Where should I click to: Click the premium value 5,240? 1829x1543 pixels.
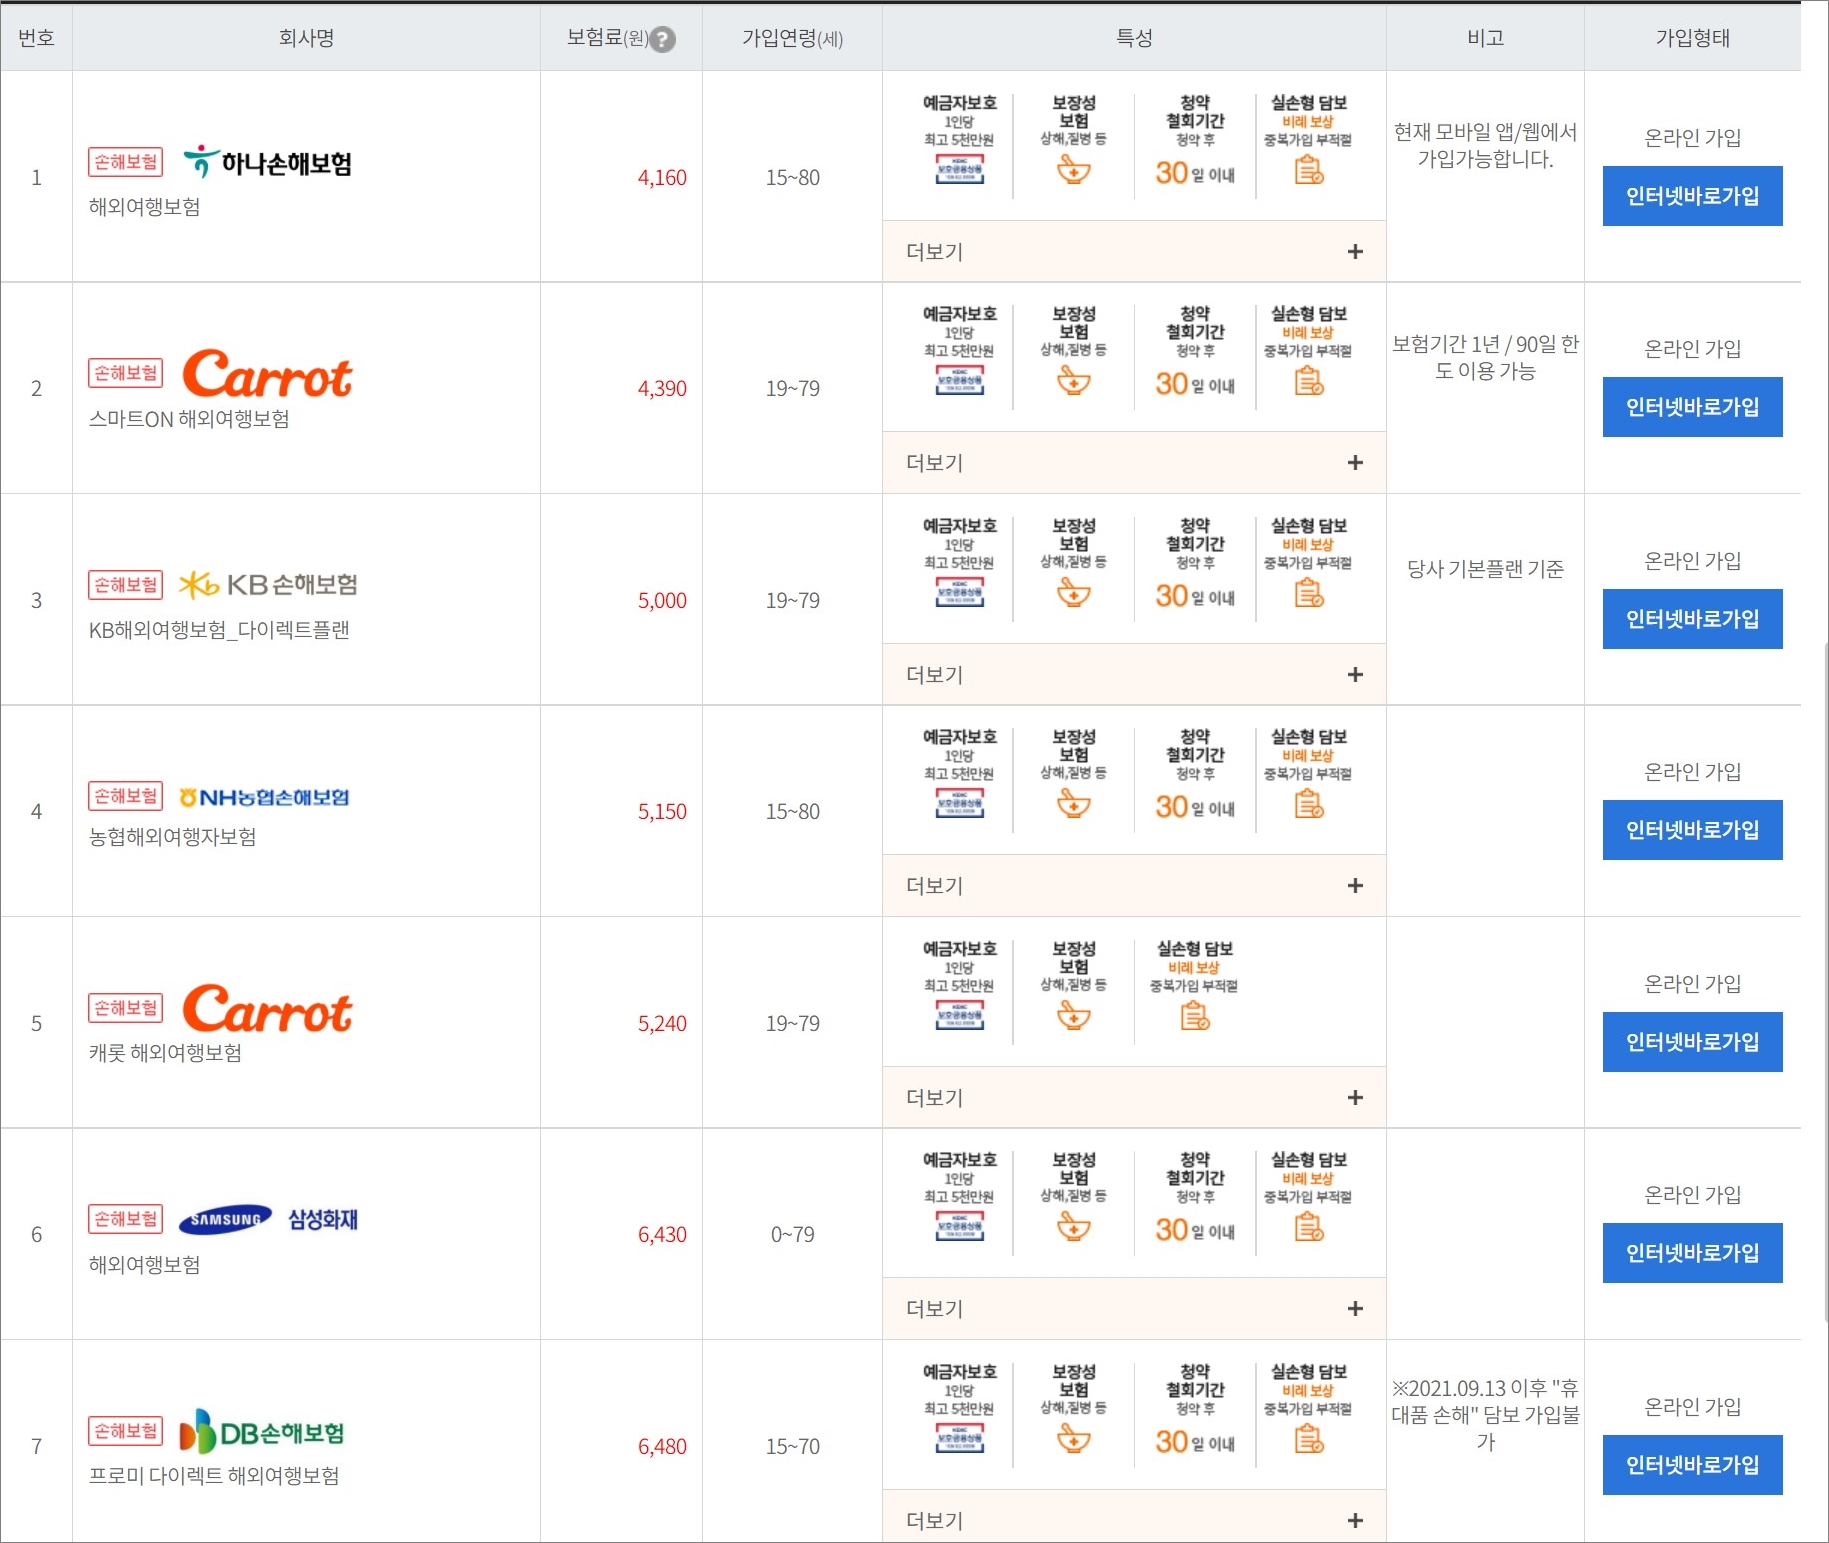662,1023
